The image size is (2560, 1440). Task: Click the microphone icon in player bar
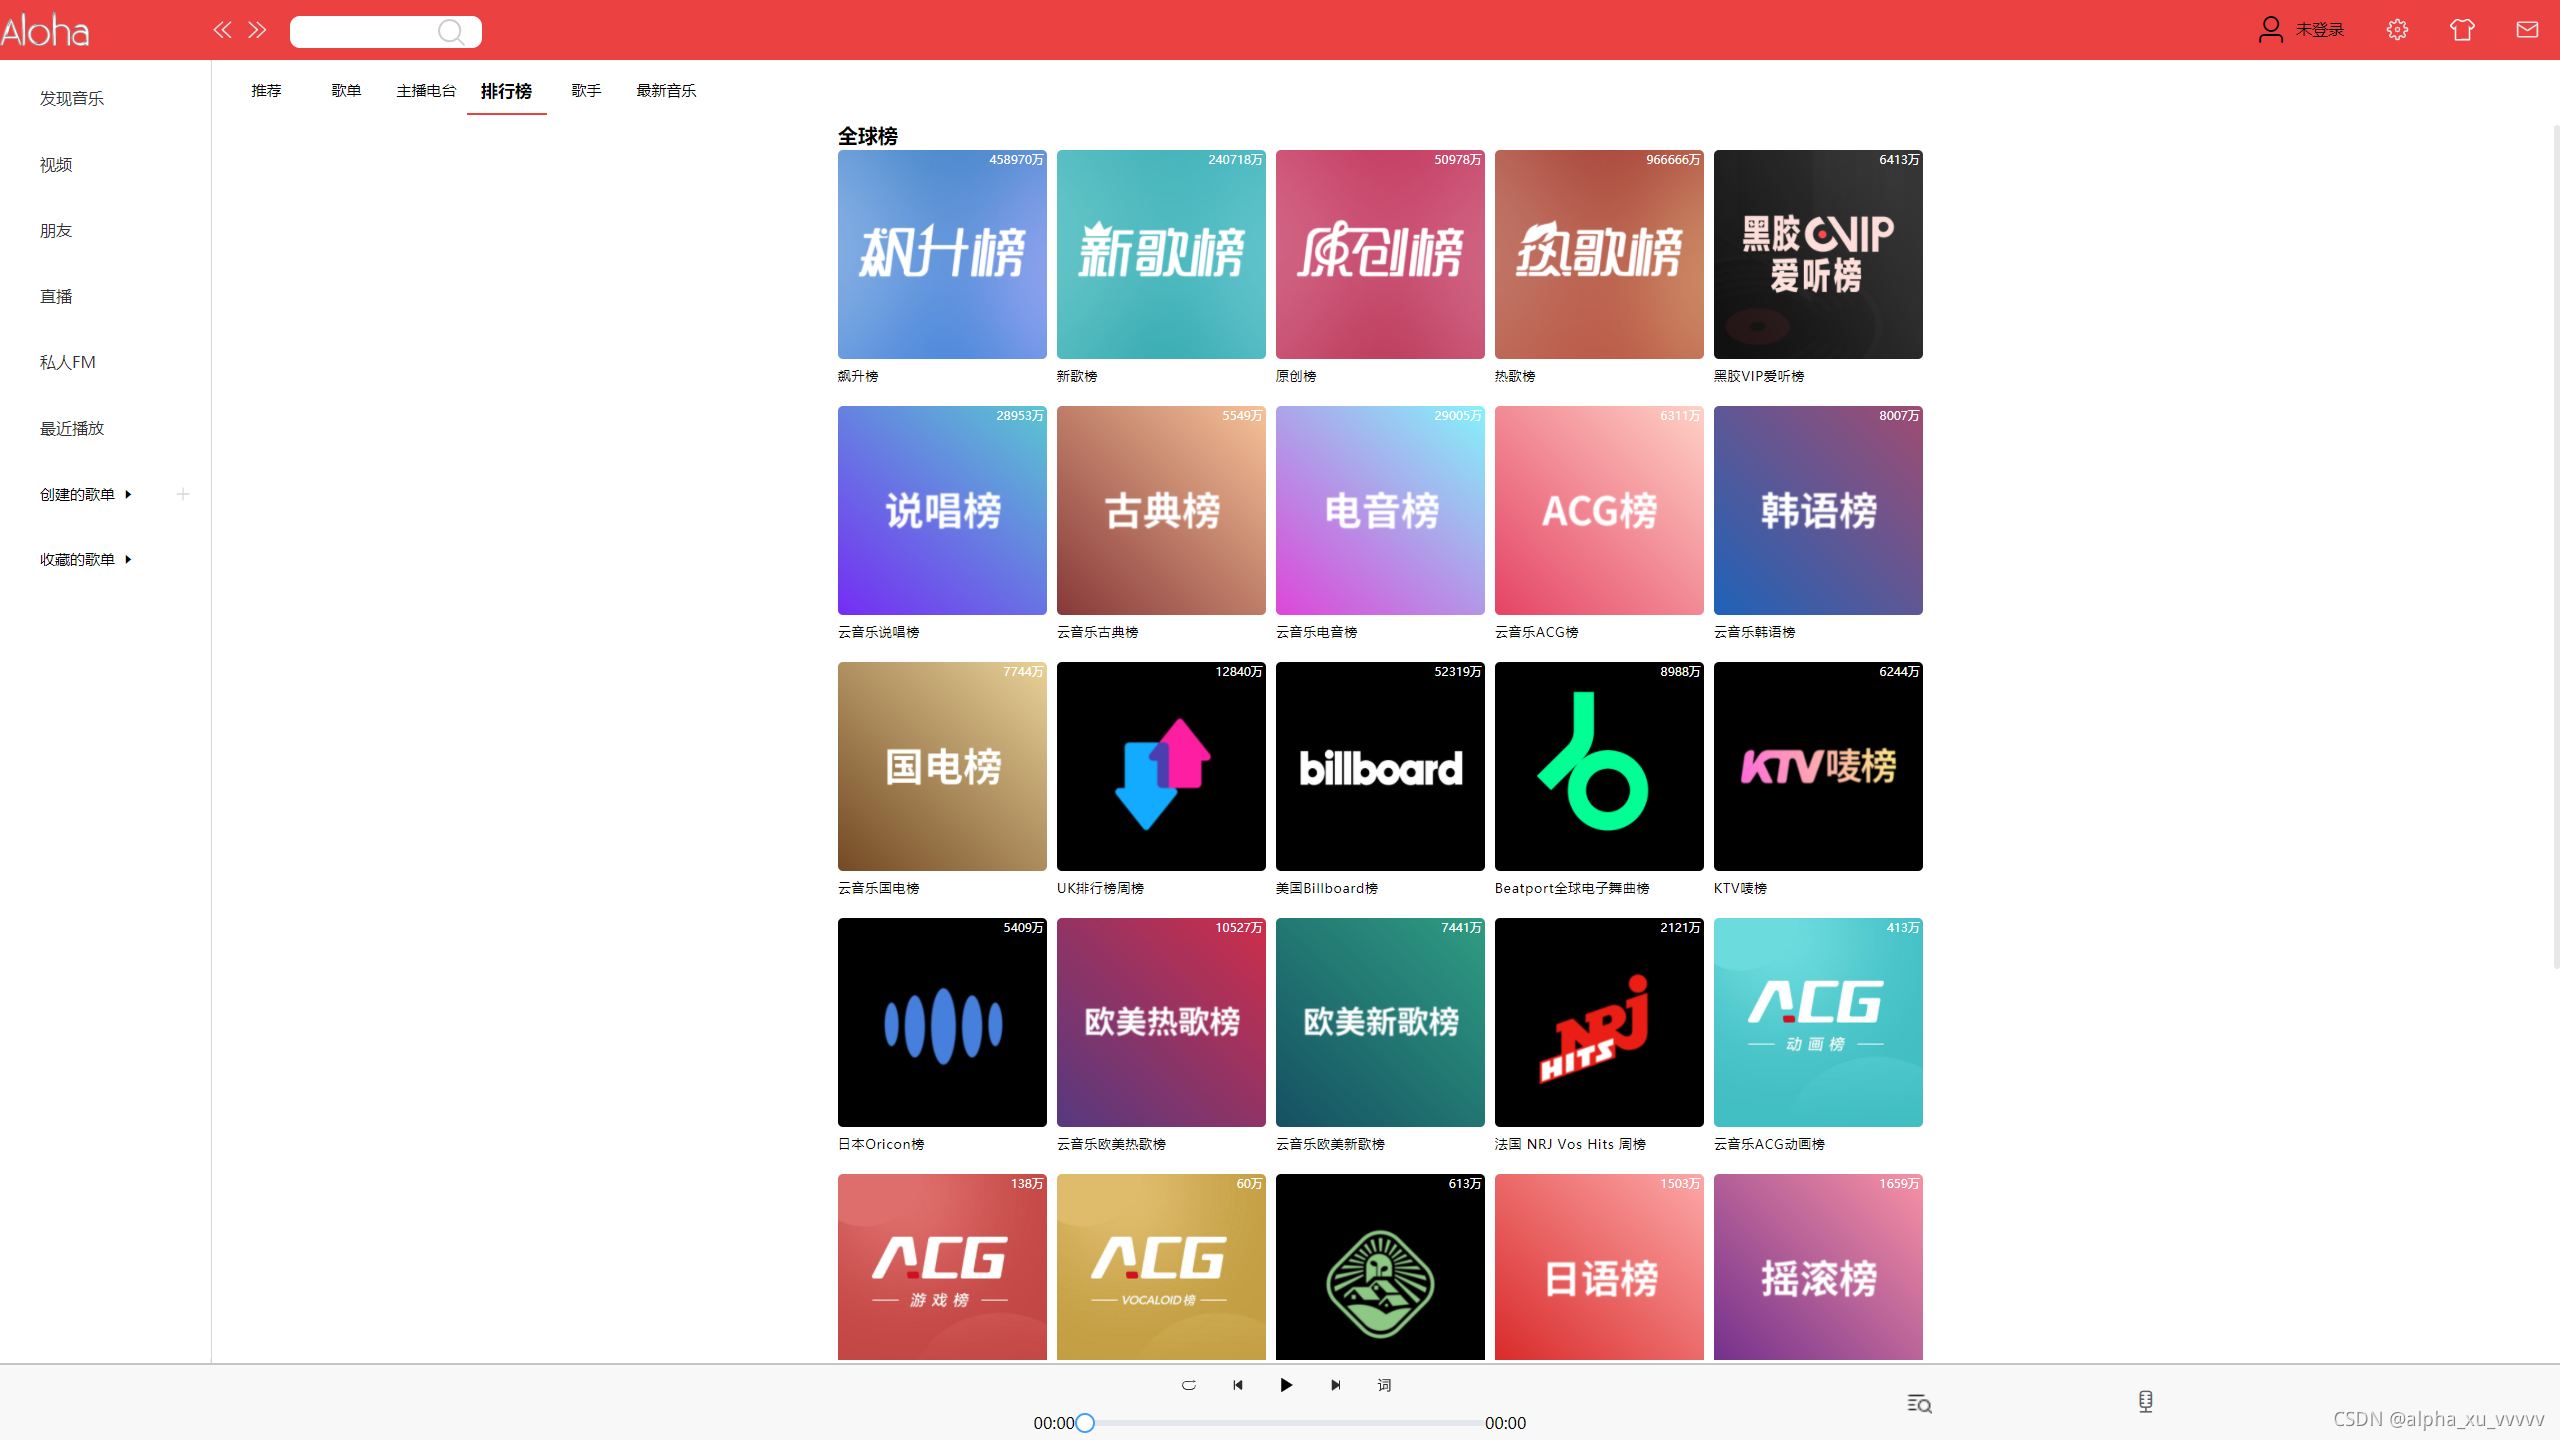point(2146,1402)
